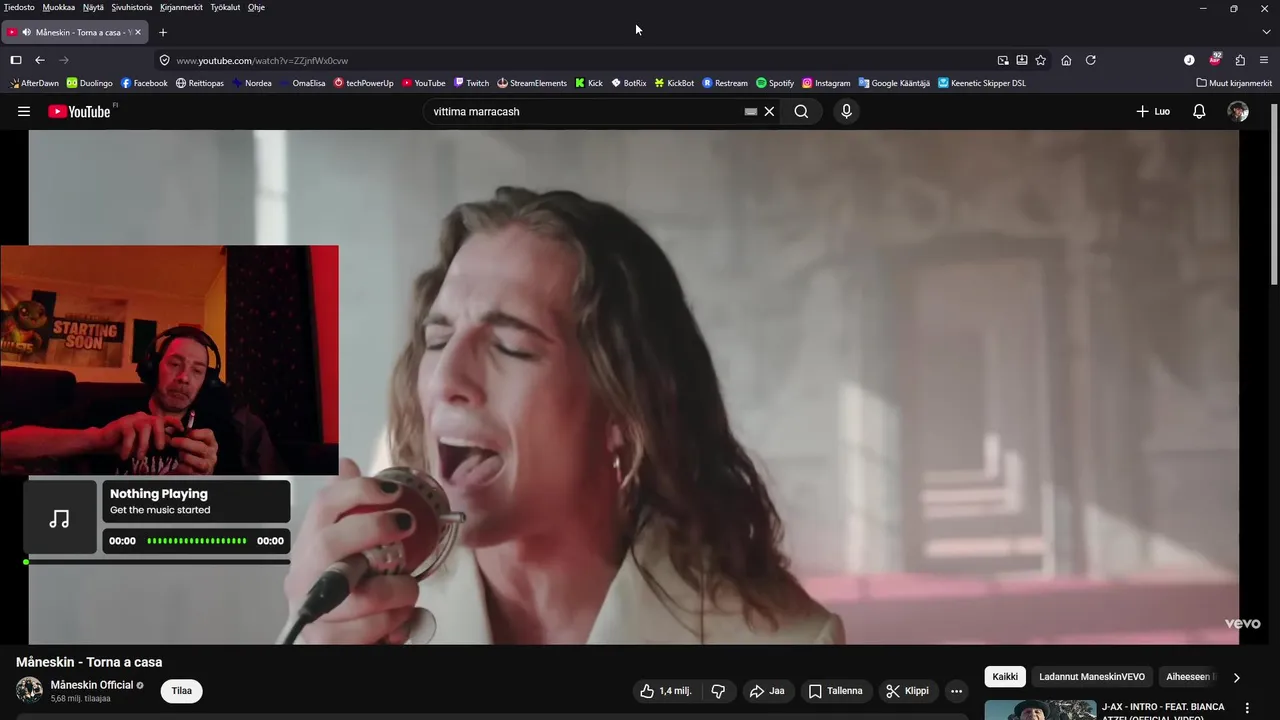Open the Kick bookmark
This screenshot has height=720, width=1280.
coord(589,83)
